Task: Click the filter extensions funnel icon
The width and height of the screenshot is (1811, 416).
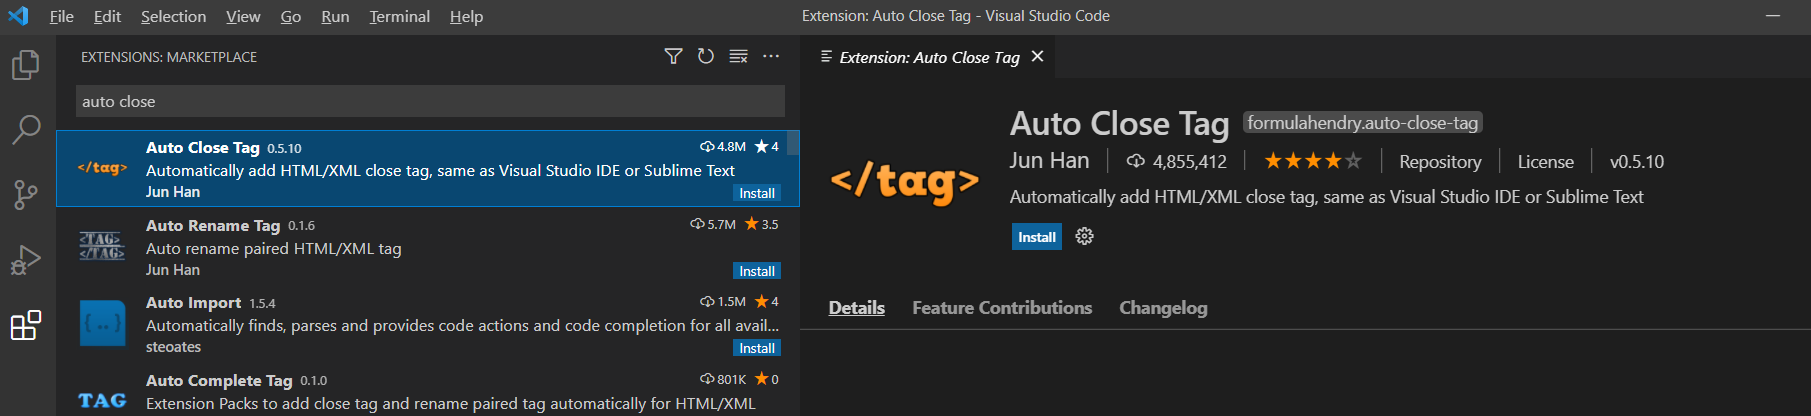Action: pos(673,56)
